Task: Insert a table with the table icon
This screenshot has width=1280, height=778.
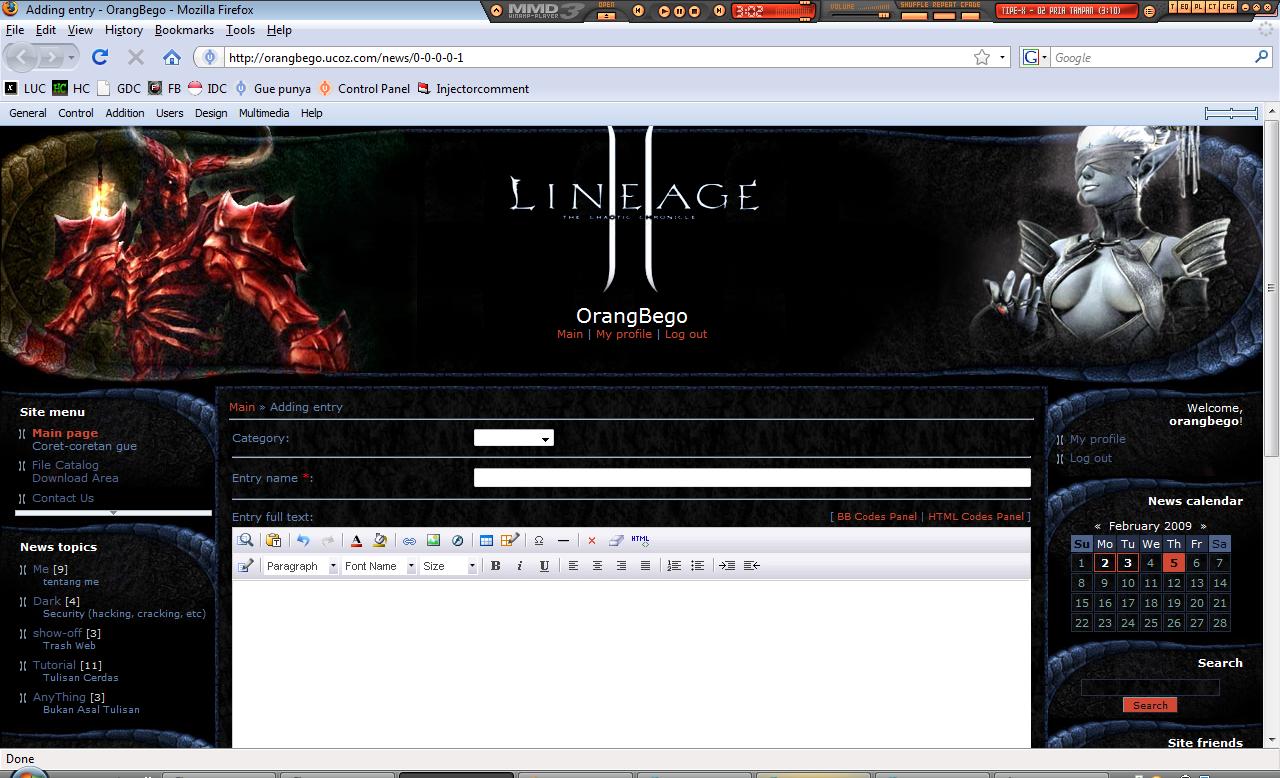Action: (486, 540)
